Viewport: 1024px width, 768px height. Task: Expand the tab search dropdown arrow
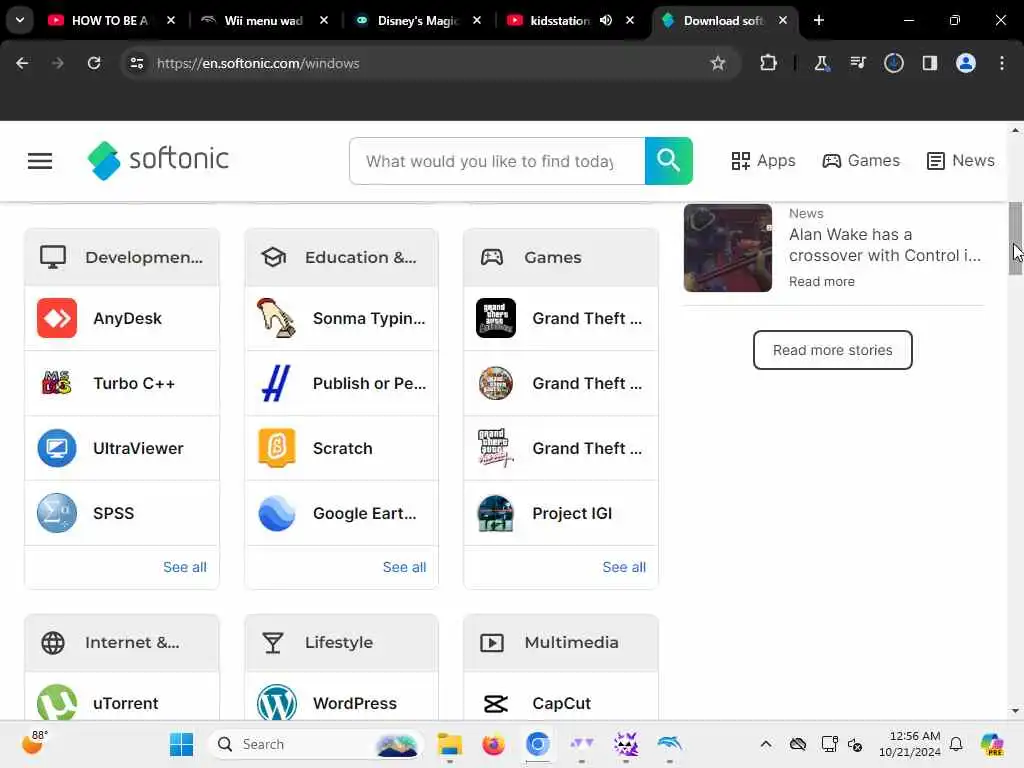[20, 20]
